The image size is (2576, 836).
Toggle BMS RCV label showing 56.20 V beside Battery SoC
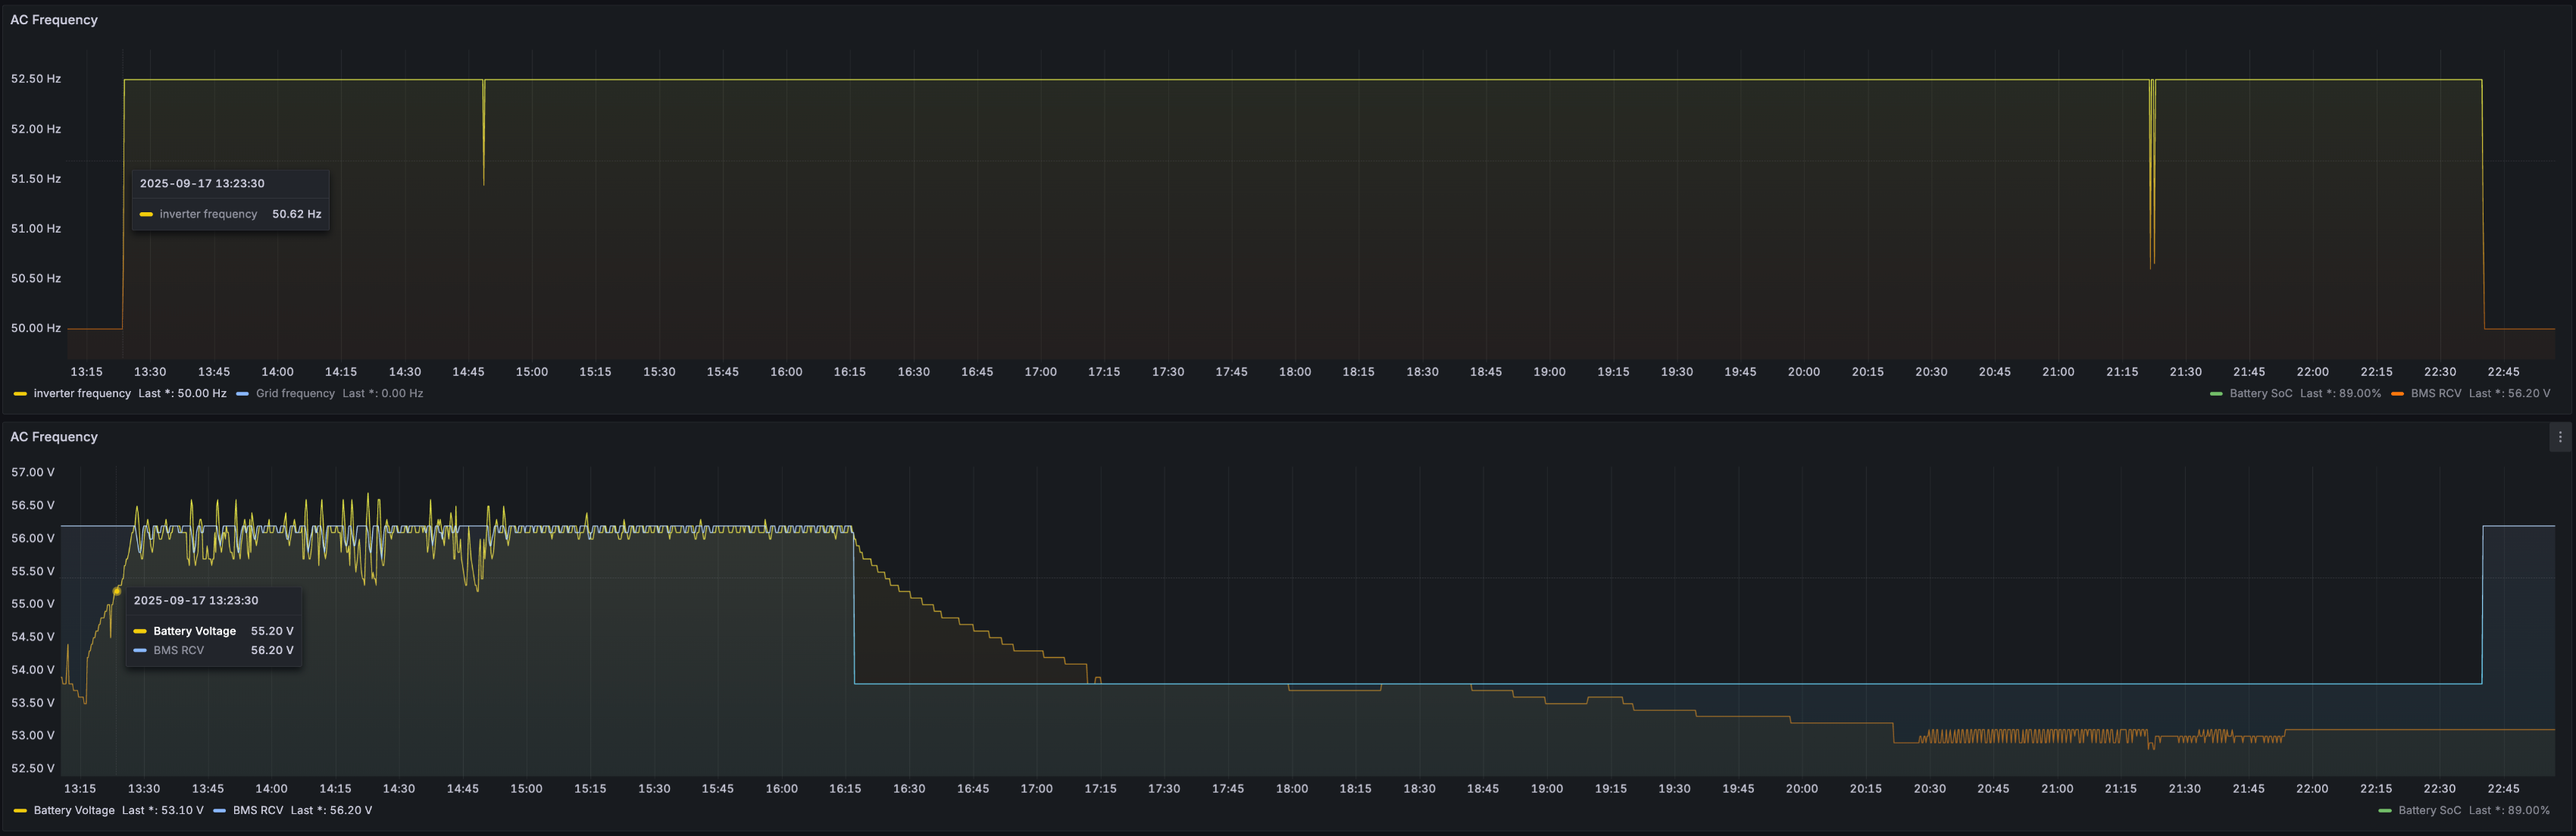coord(2435,394)
